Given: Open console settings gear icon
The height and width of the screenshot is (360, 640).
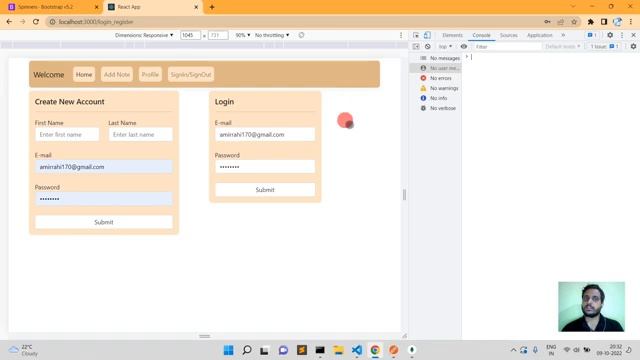Looking at the screenshot, I should click(633, 47).
